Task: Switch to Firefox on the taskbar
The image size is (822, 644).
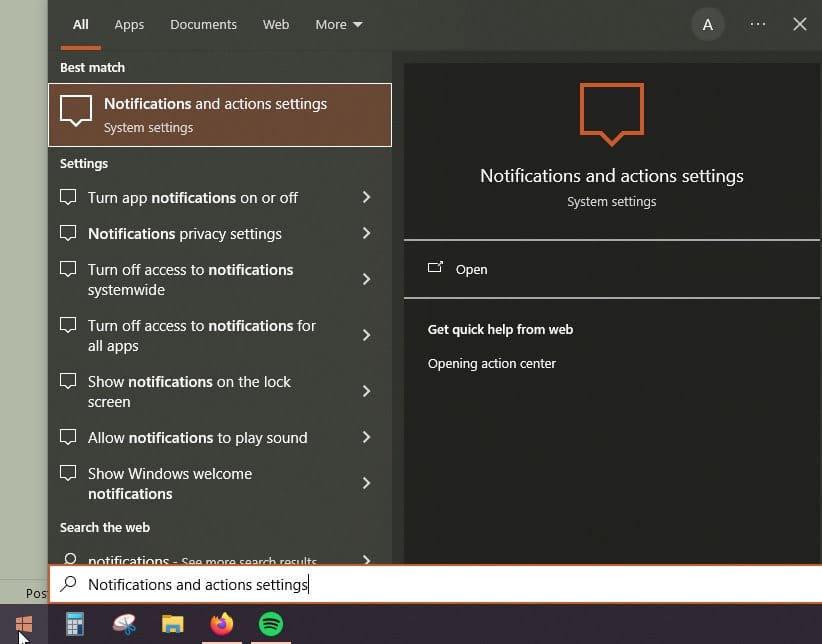Action: tap(222, 624)
